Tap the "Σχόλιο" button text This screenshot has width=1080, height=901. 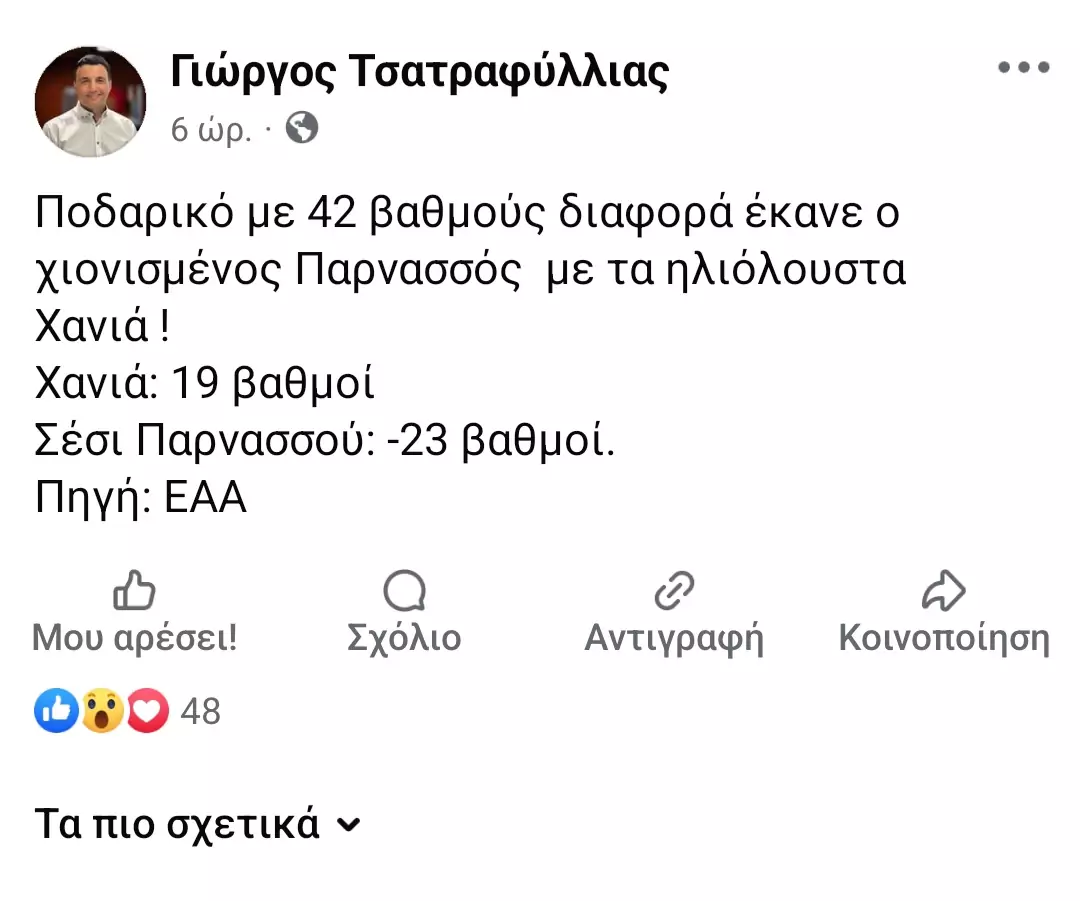click(404, 638)
